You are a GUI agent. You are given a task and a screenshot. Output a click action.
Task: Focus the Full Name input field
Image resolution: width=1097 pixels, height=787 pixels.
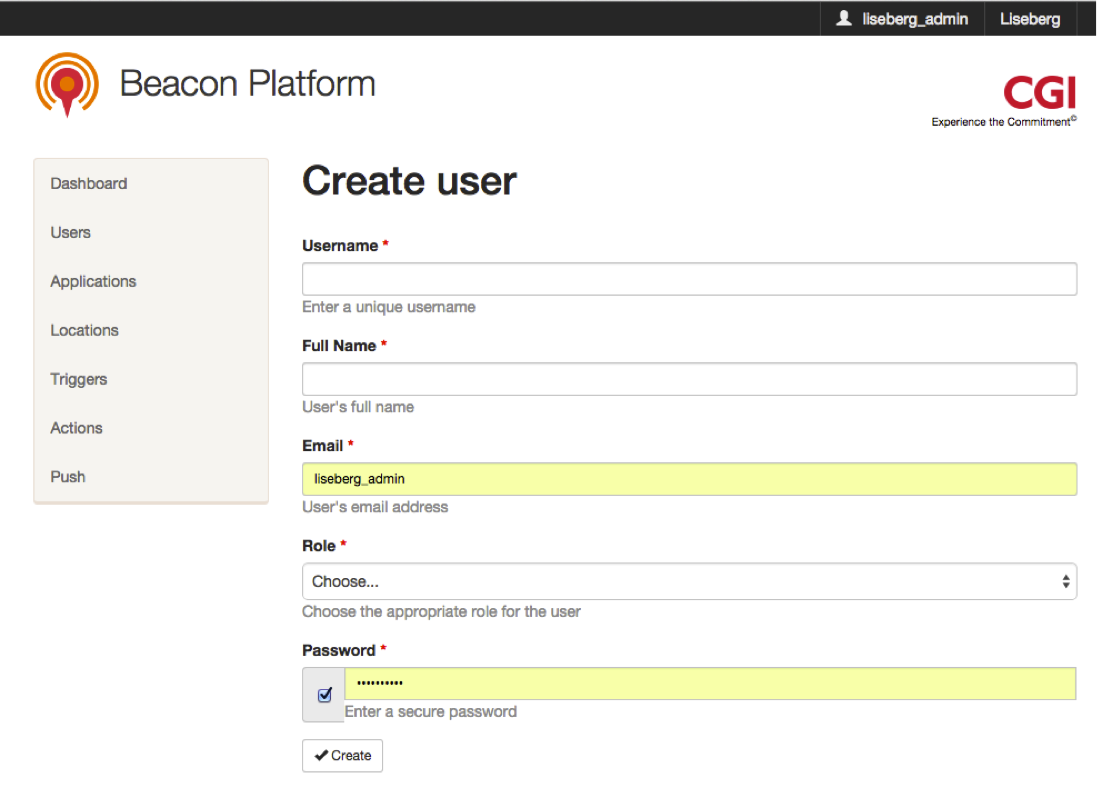click(x=689, y=379)
